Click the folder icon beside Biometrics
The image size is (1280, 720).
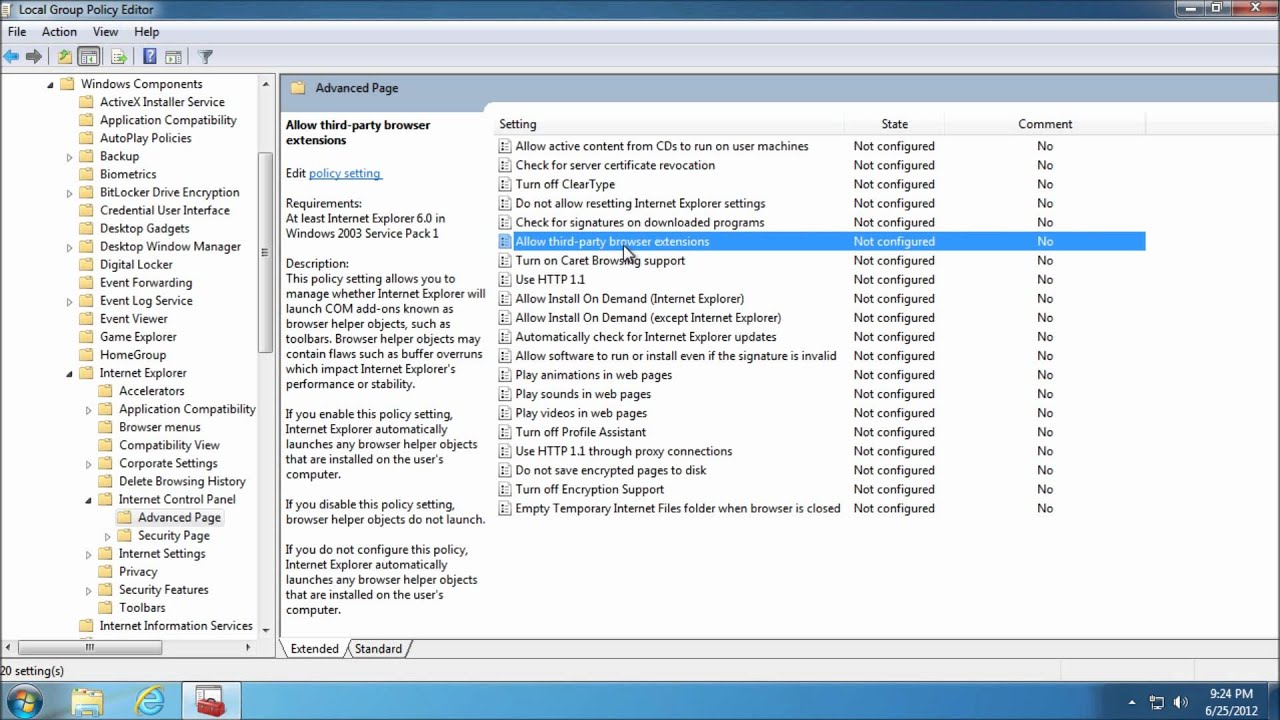86,174
